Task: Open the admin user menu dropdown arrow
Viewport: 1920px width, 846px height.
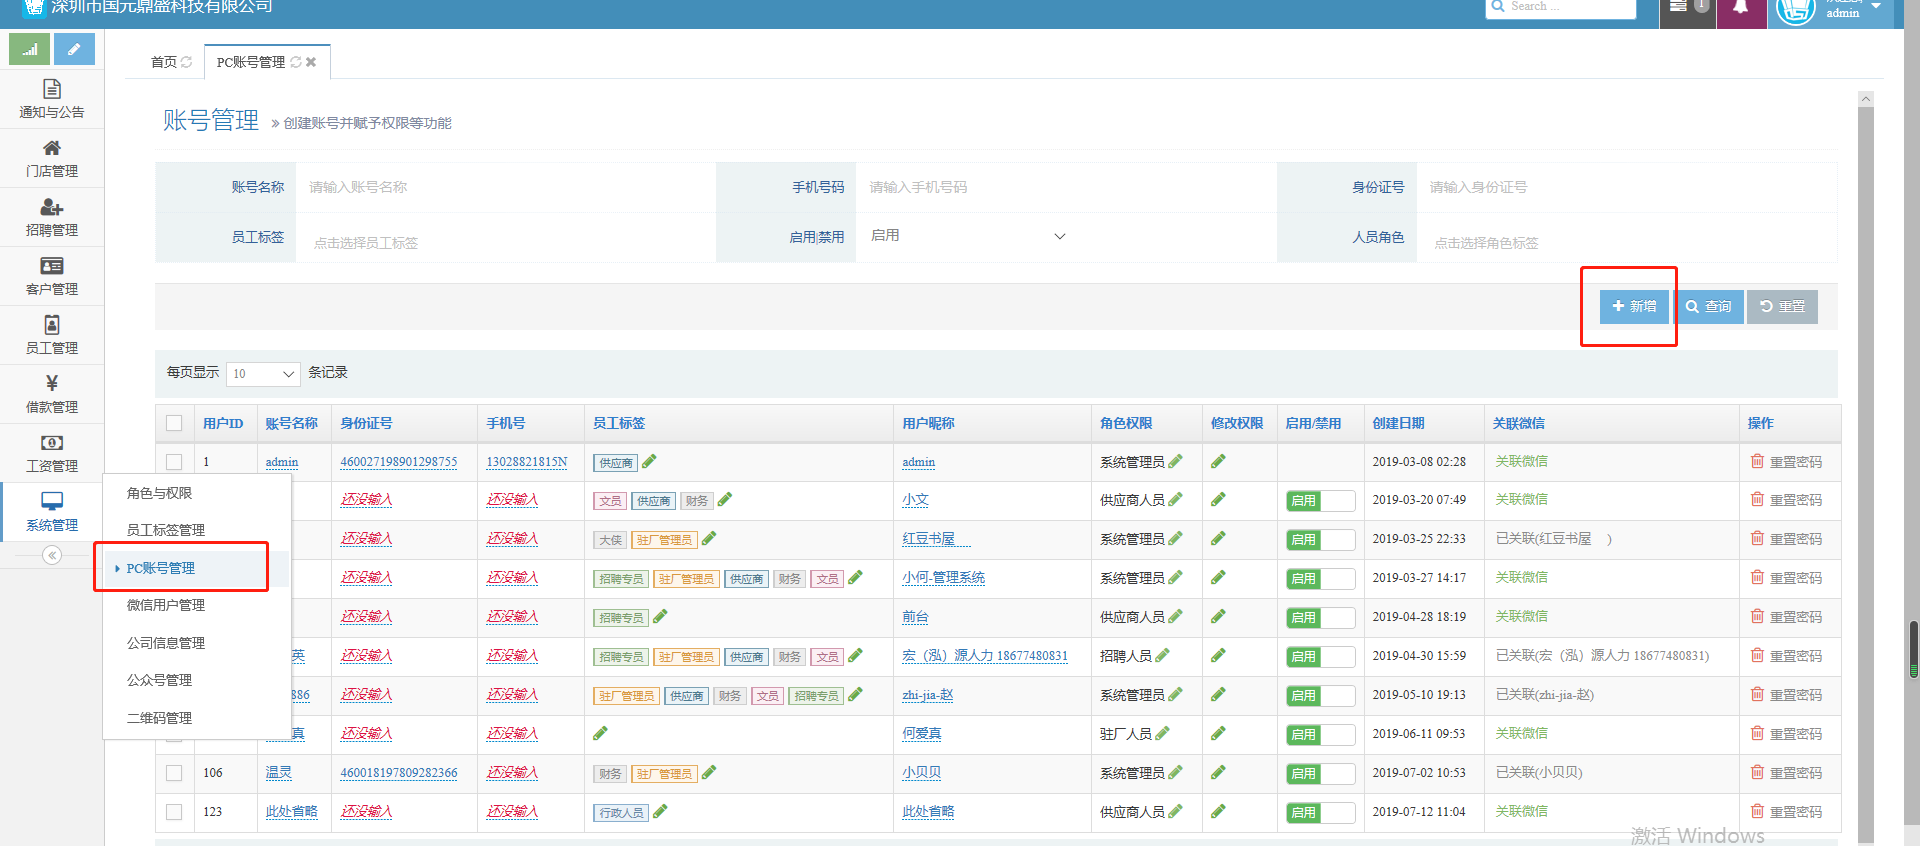Action: point(1876,7)
